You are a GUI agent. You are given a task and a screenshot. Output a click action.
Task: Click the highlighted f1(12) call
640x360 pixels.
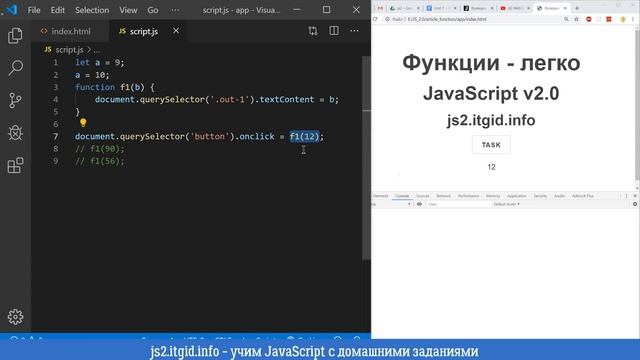point(304,136)
